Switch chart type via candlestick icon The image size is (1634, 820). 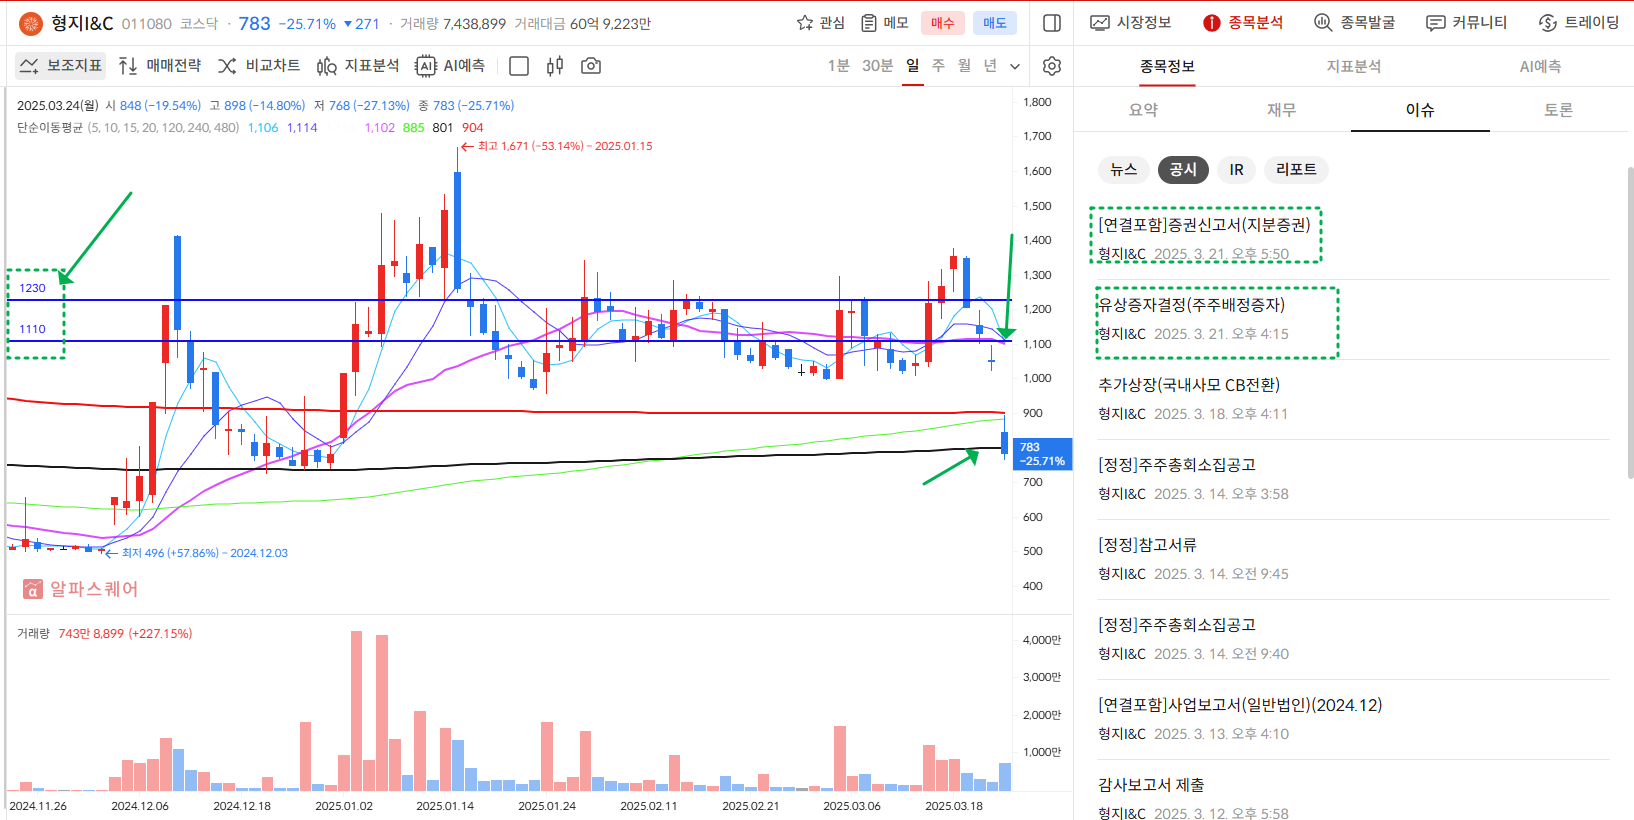[x=555, y=66]
